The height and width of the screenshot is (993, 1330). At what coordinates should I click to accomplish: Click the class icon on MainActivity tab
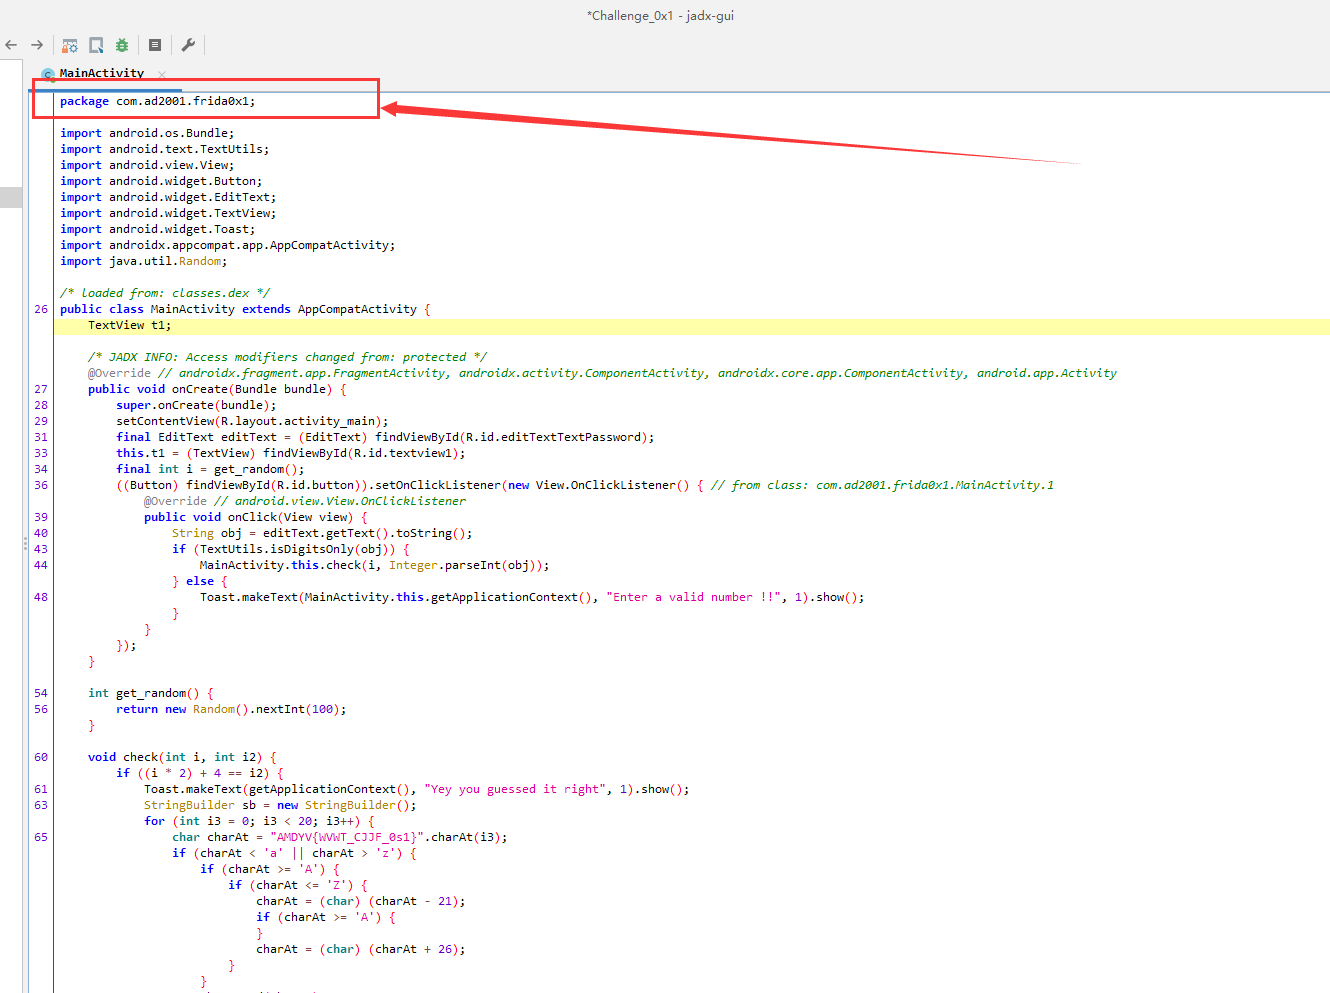click(48, 74)
